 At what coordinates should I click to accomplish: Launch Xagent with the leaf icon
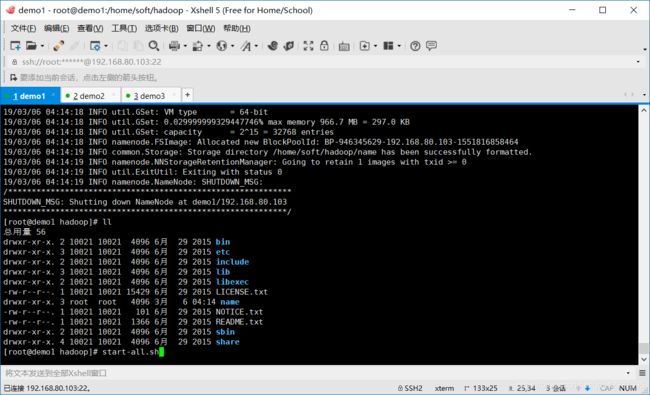click(x=289, y=46)
